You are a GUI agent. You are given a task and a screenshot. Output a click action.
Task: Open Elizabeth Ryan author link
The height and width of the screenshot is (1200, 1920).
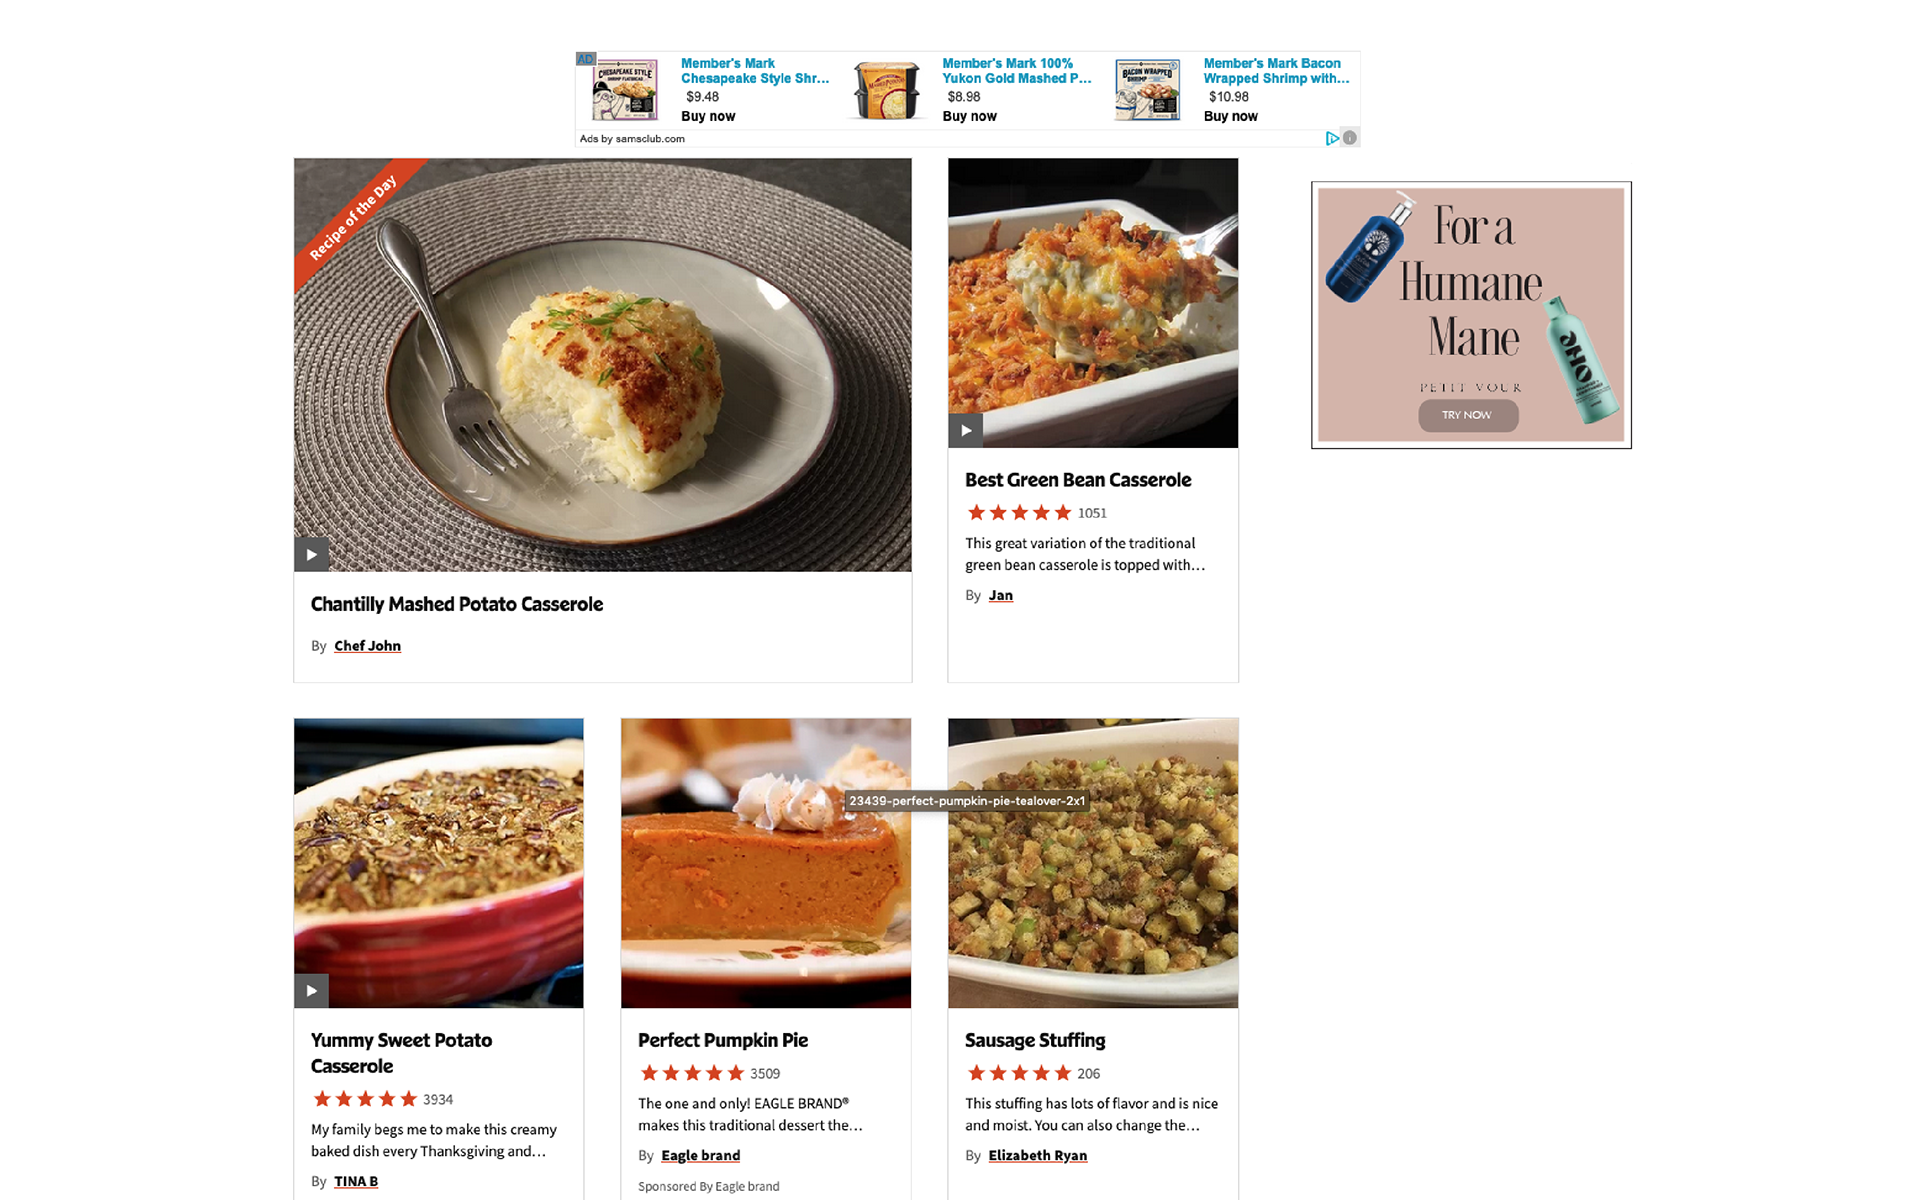pyautogui.click(x=1037, y=1155)
